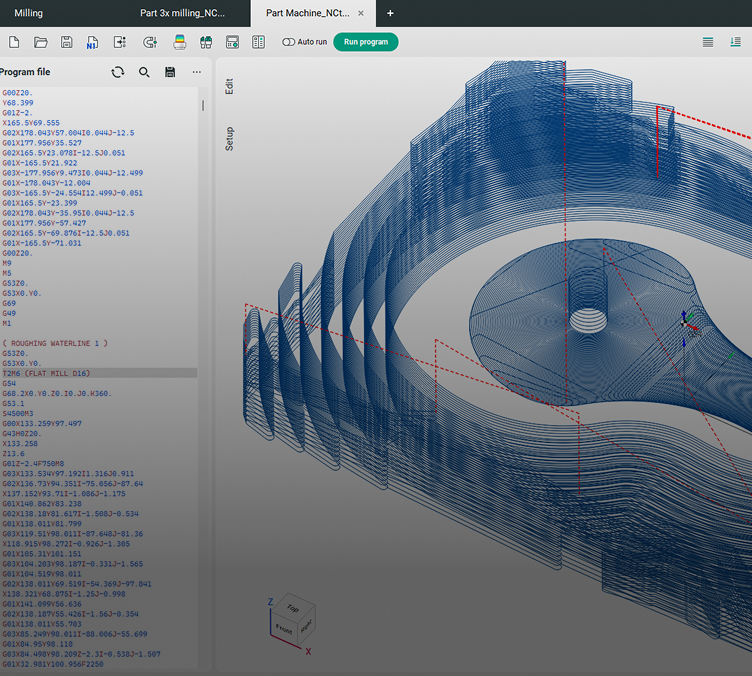Switch to the Milling tab
752x676 pixels.
pyautogui.click(x=28, y=13)
